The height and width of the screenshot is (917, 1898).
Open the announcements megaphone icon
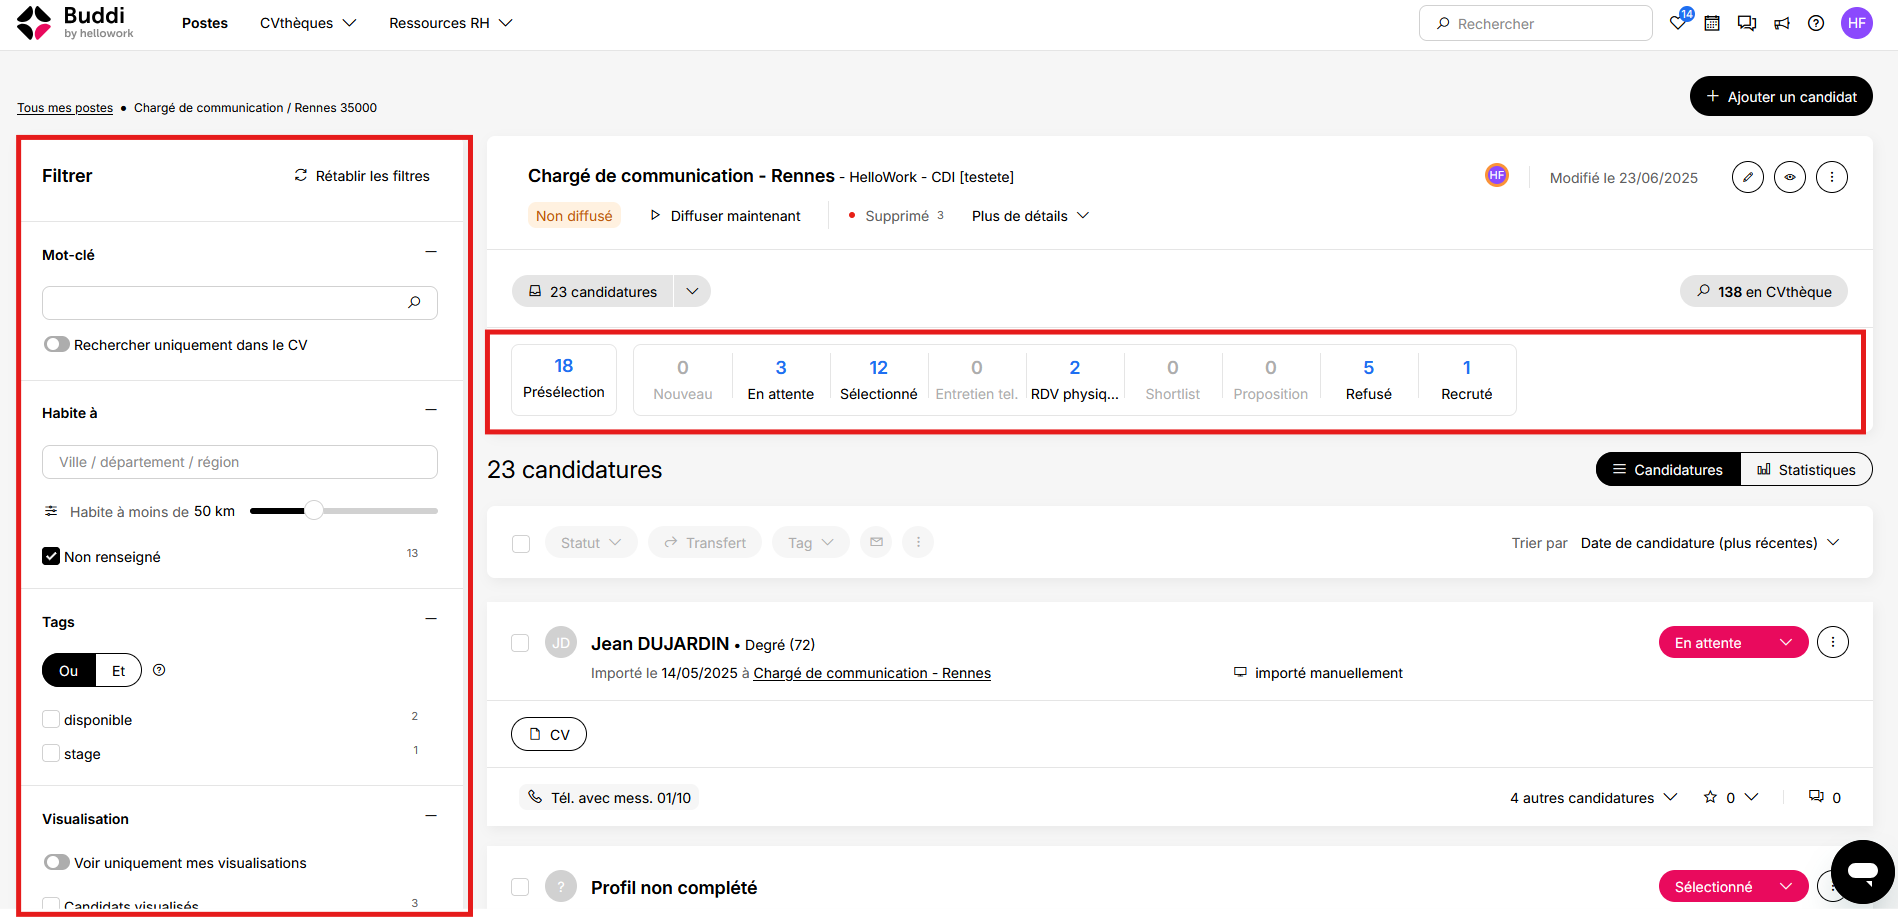[1782, 23]
